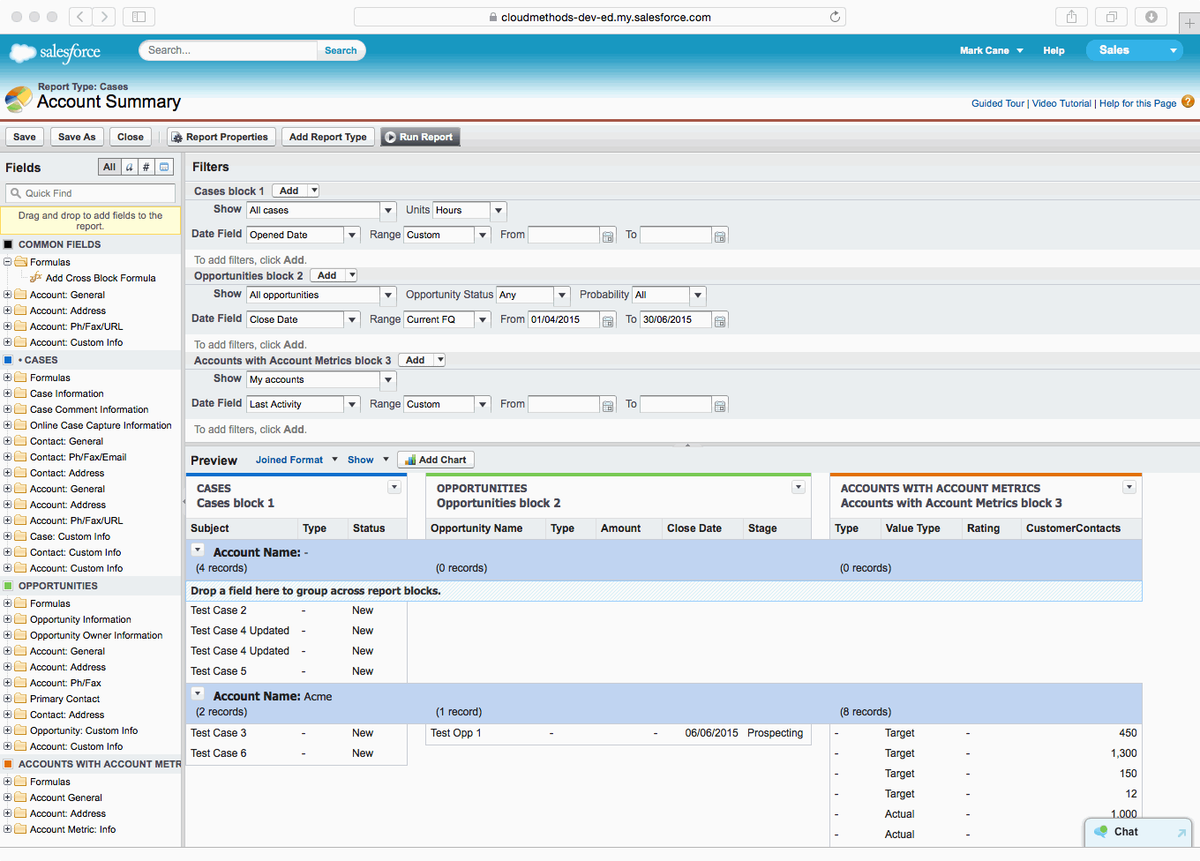Open calendar picker for Opportunities block From date
The image size is (1200, 861).
[x=607, y=320]
